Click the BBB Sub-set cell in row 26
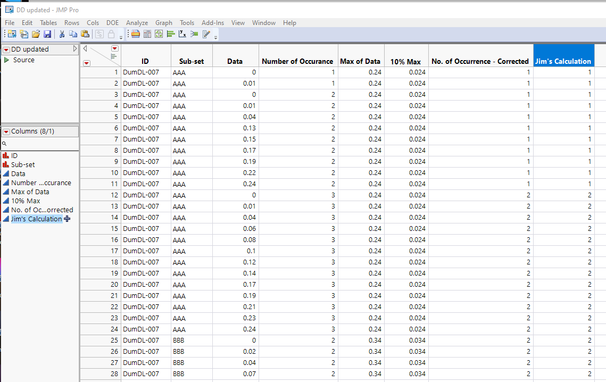Image resolution: width=606 pixels, height=382 pixels. 192,351
